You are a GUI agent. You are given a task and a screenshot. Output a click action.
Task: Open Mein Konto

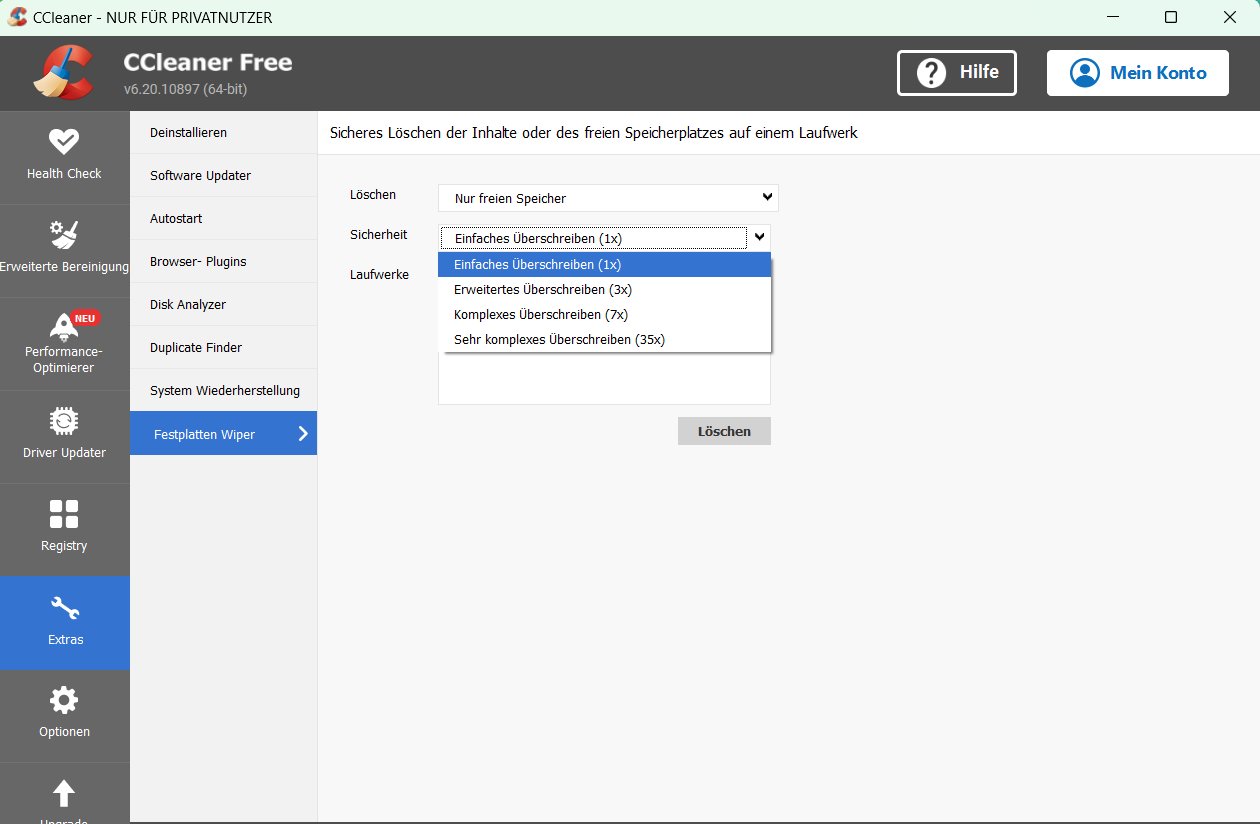(x=1137, y=72)
